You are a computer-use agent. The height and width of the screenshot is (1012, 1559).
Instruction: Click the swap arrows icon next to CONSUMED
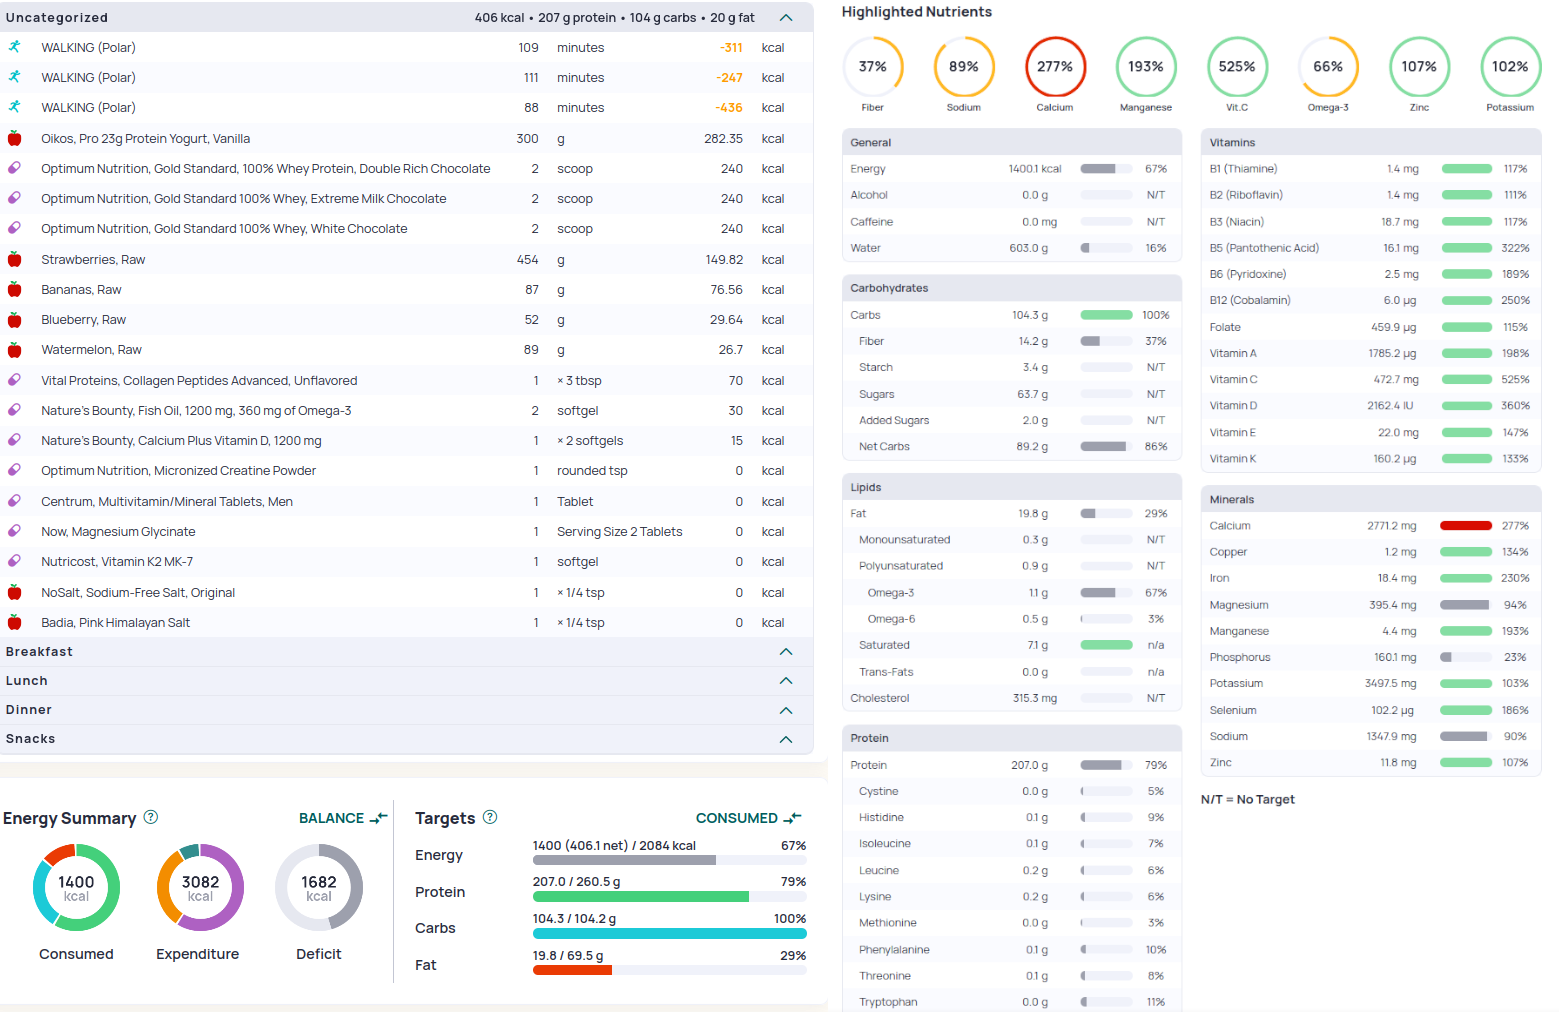tap(792, 818)
